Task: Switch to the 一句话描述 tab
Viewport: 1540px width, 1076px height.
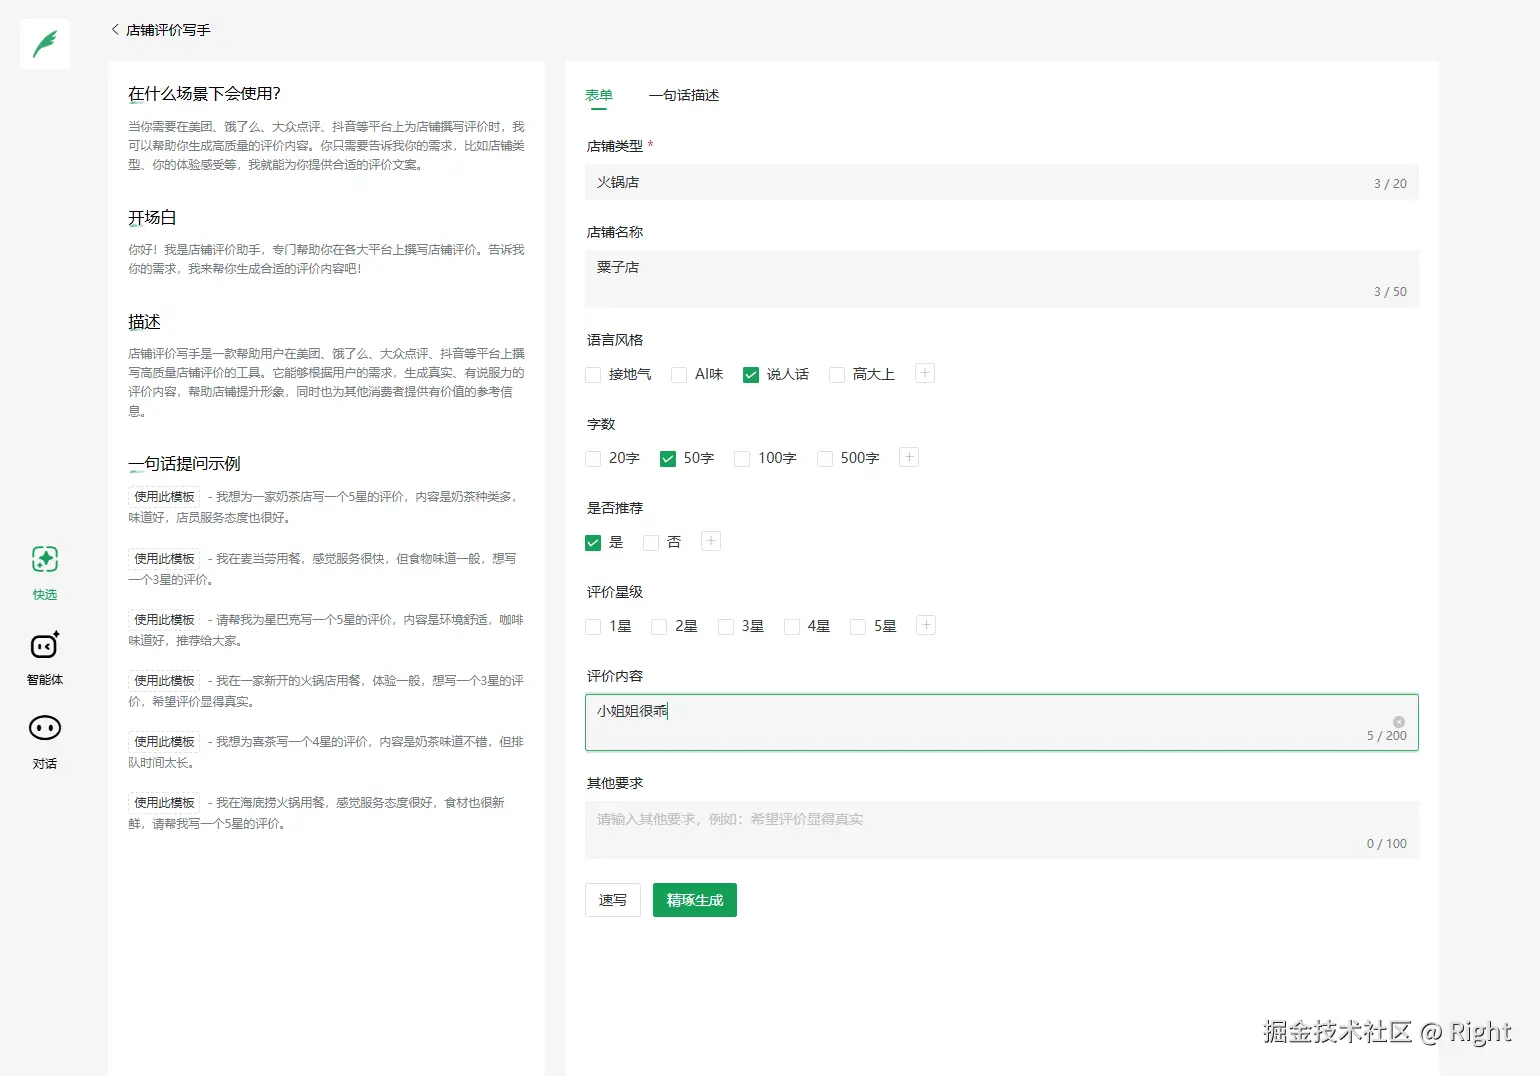Action: click(x=684, y=95)
